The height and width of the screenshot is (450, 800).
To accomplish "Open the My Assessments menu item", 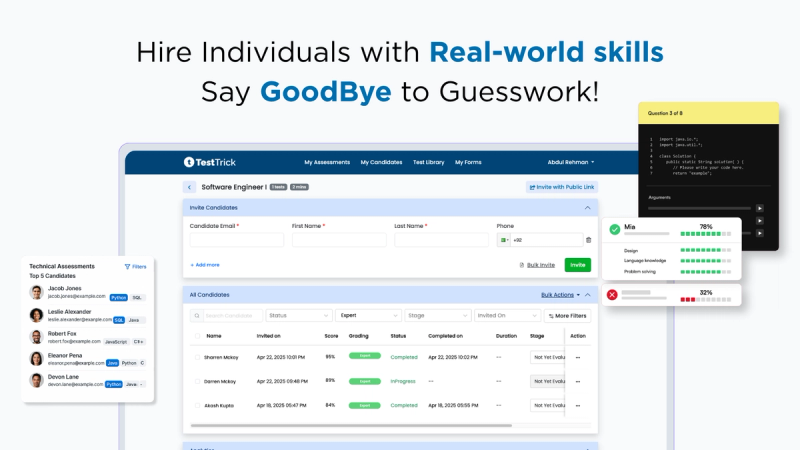I will click(x=327, y=162).
